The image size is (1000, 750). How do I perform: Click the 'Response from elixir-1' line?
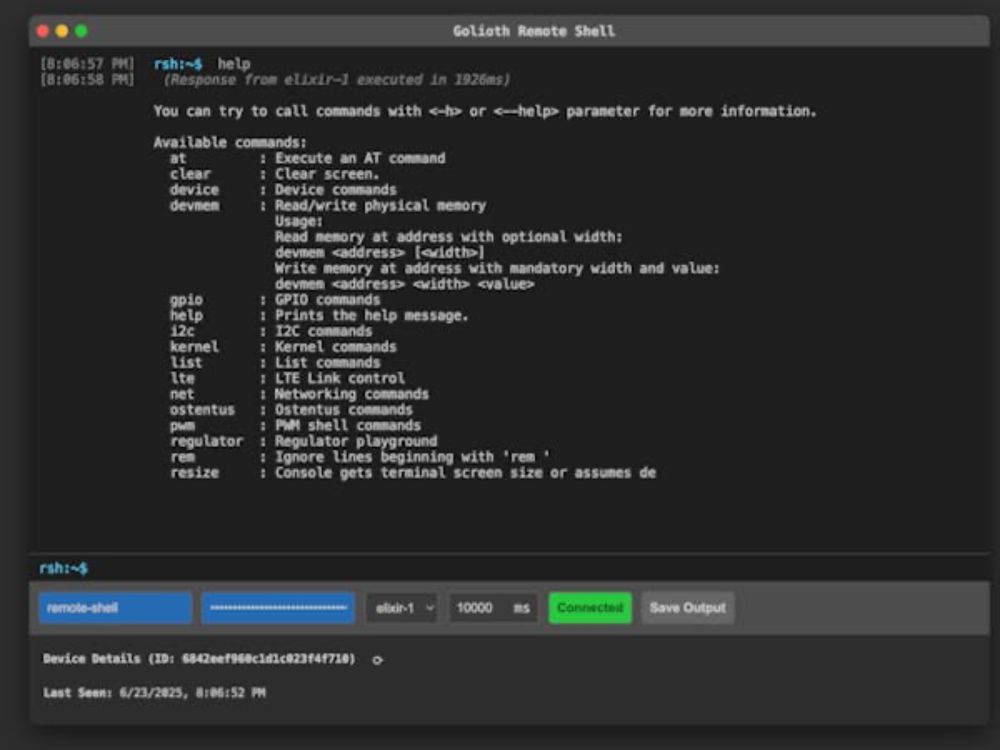point(337,80)
